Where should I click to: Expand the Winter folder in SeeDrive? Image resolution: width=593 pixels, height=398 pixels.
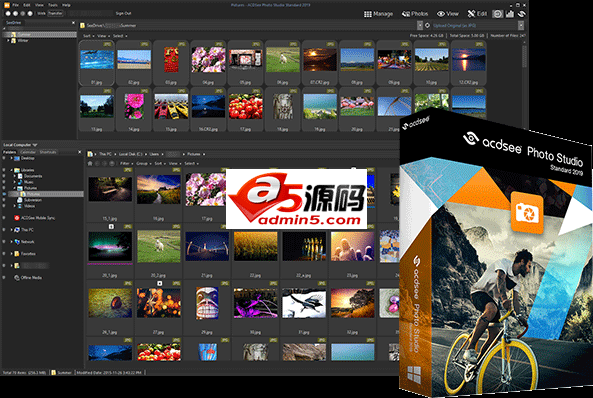click(x=8, y=40)
